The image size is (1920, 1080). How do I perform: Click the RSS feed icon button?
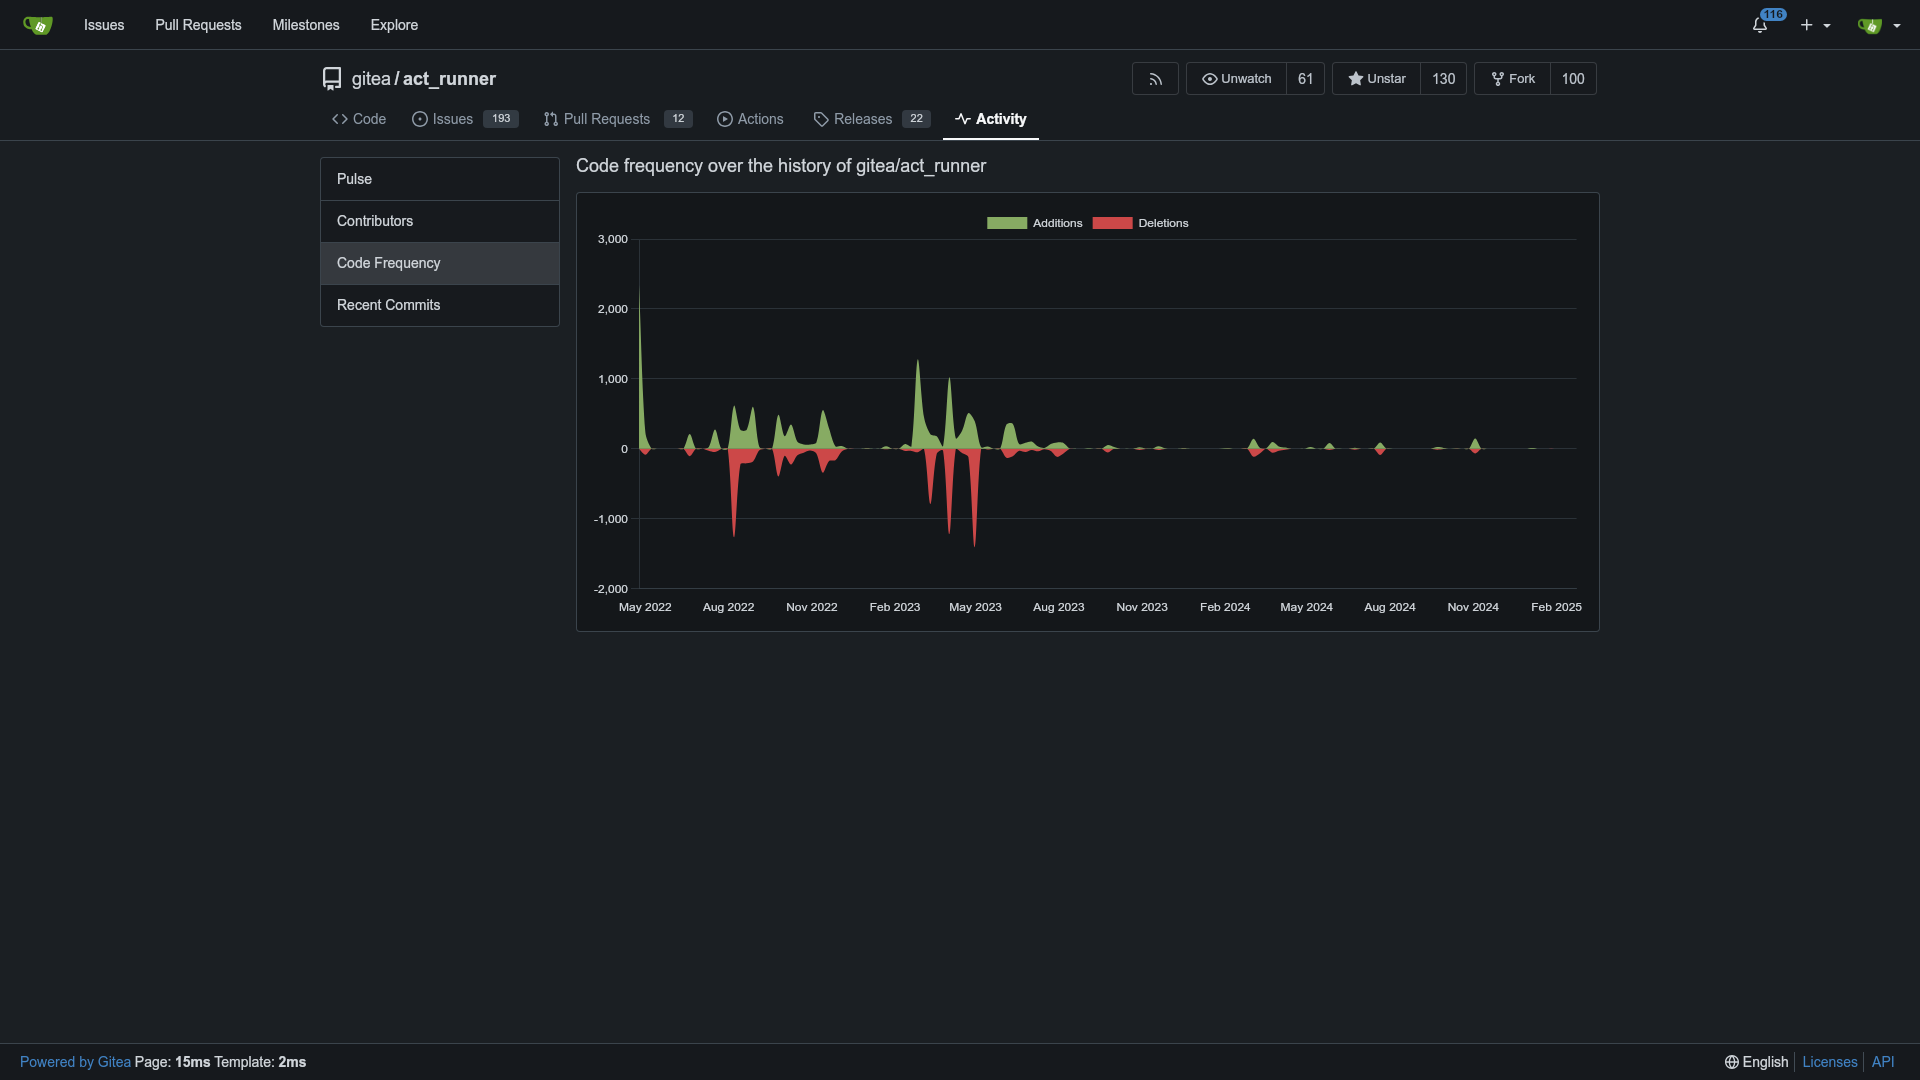point(1155,79)
